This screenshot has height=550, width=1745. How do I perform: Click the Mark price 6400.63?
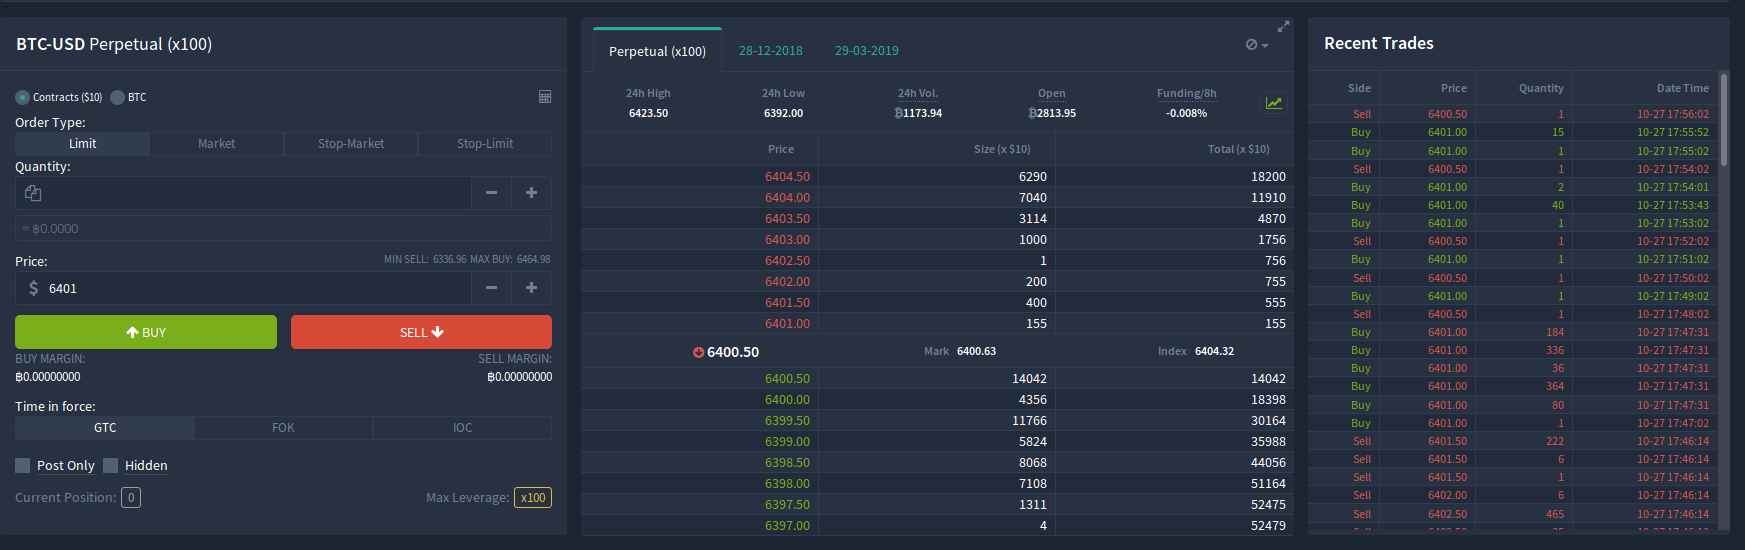[976, 352]
